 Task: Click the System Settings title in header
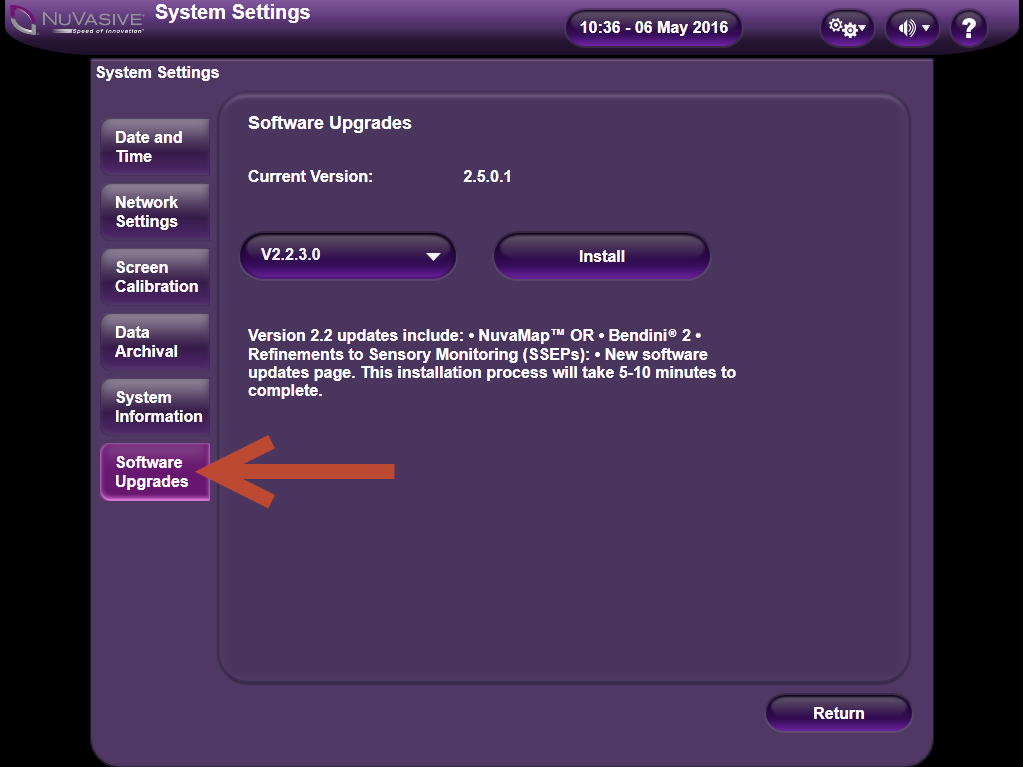(x=233, y=12)
